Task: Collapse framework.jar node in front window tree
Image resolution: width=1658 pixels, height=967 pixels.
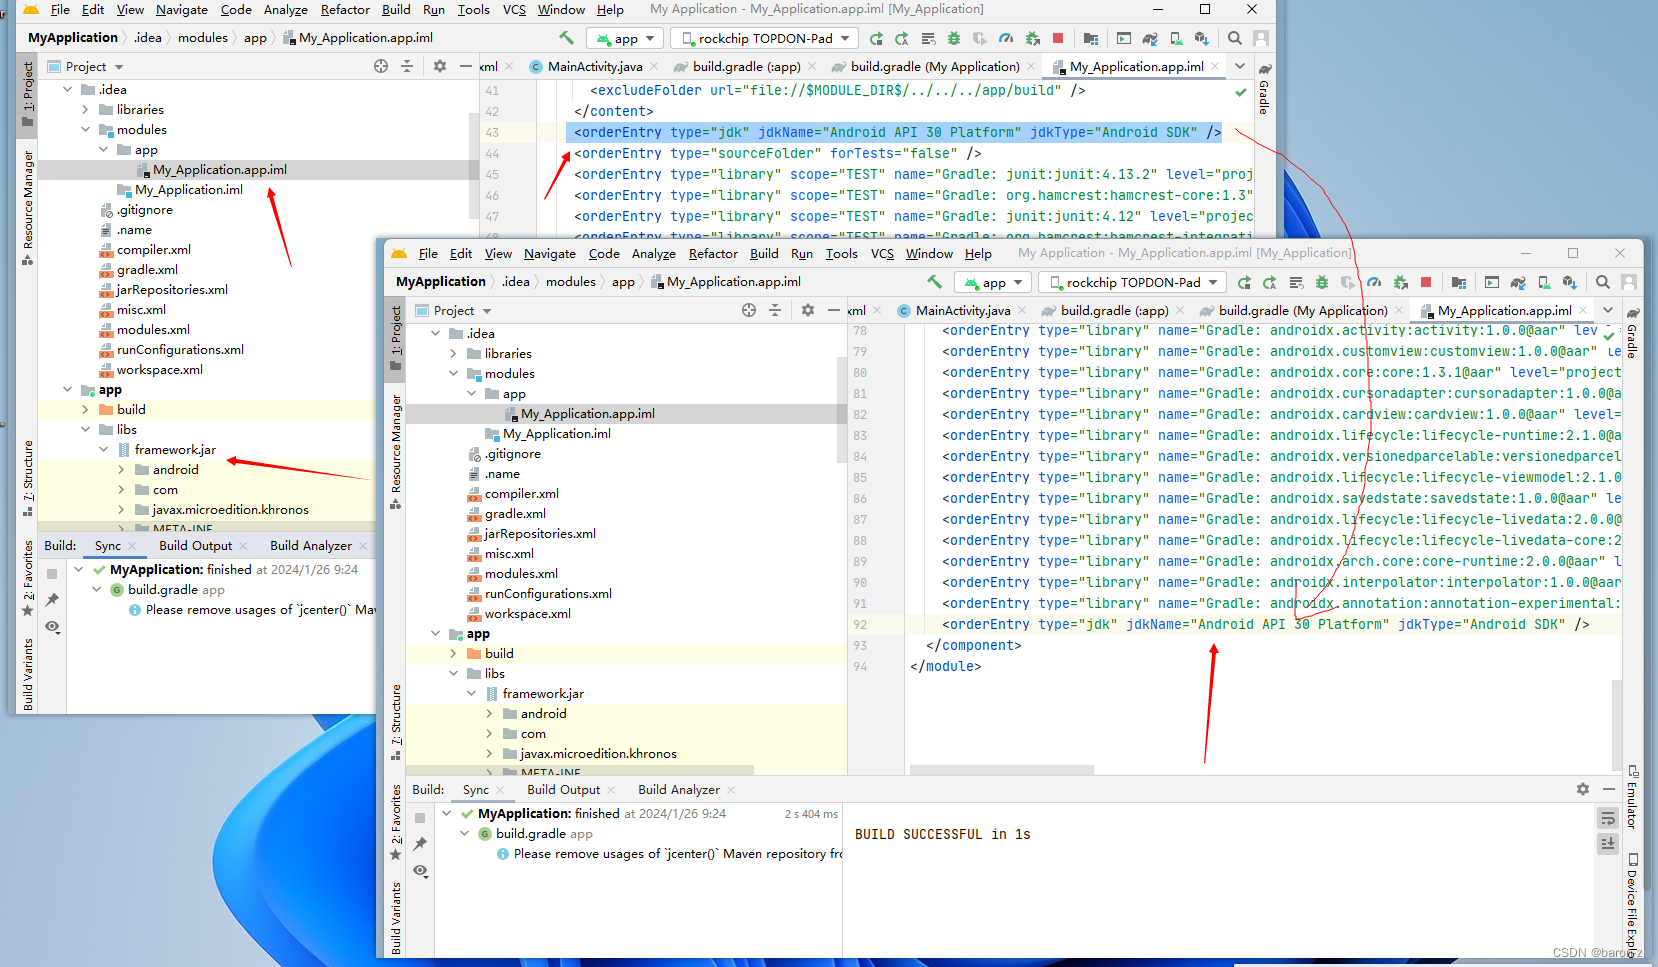Action: [472, 693]
